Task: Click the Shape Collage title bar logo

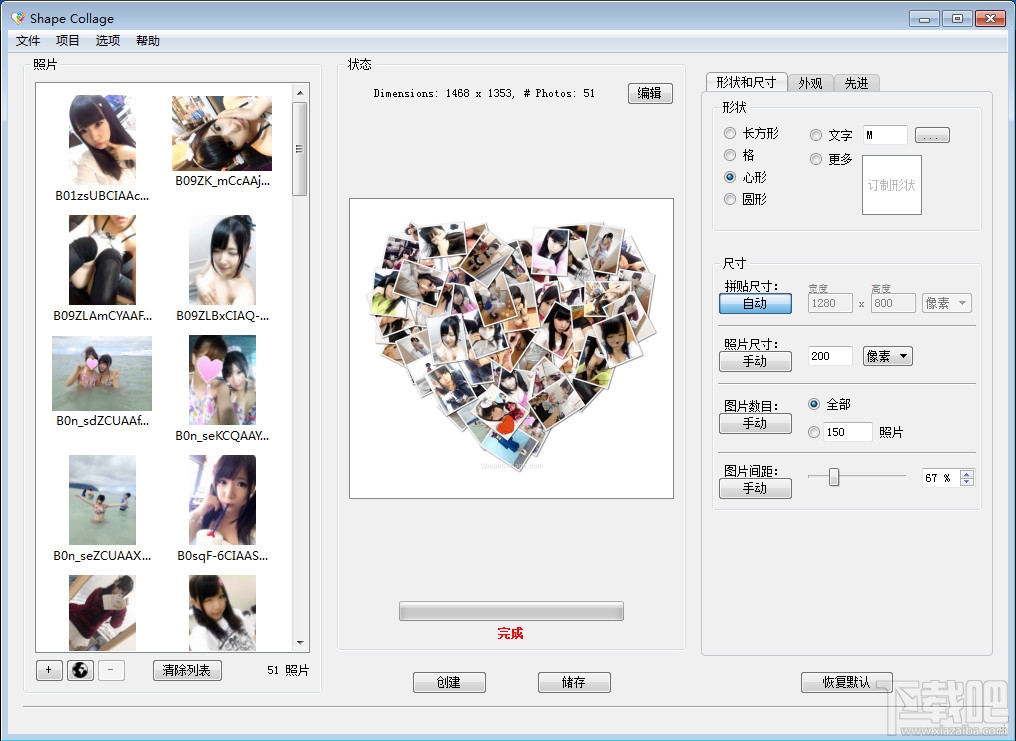Action: [18, 18]
